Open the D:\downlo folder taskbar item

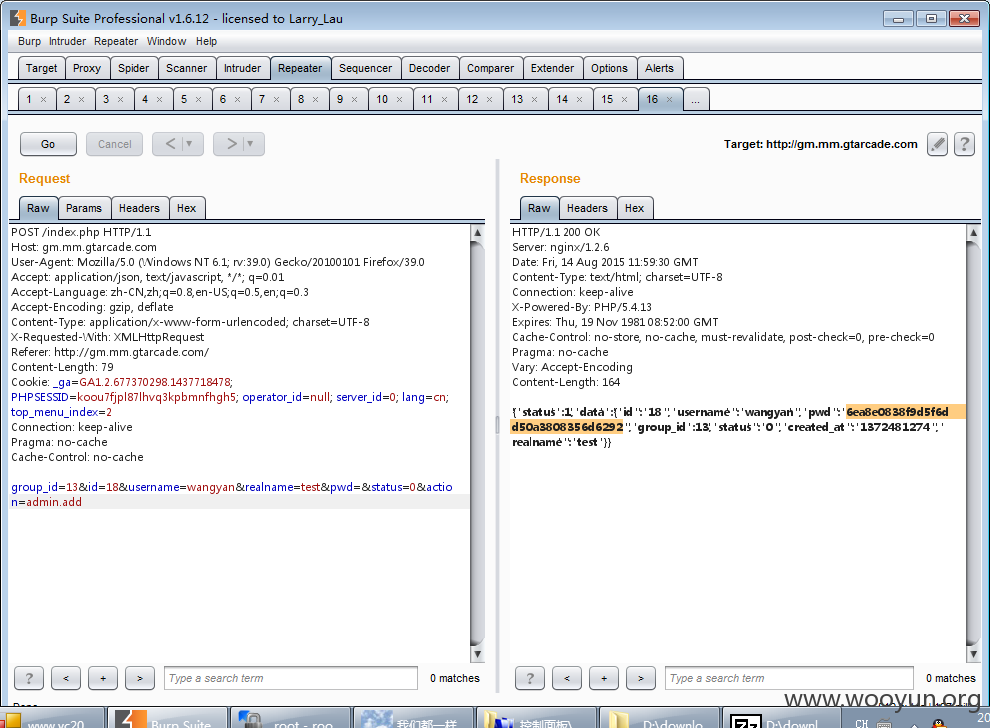pyautogui.click(x=658, y=720)
